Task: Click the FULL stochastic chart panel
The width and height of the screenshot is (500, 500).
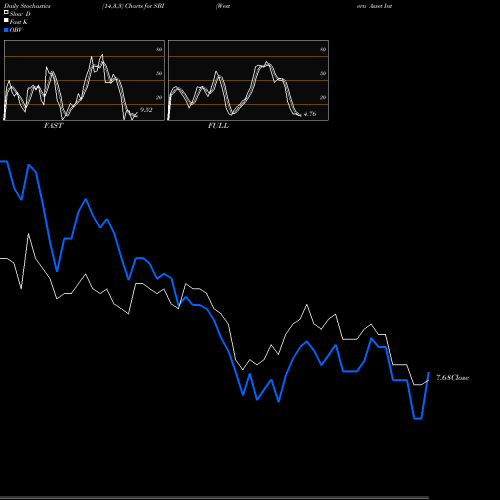Action: pos(248,80)
